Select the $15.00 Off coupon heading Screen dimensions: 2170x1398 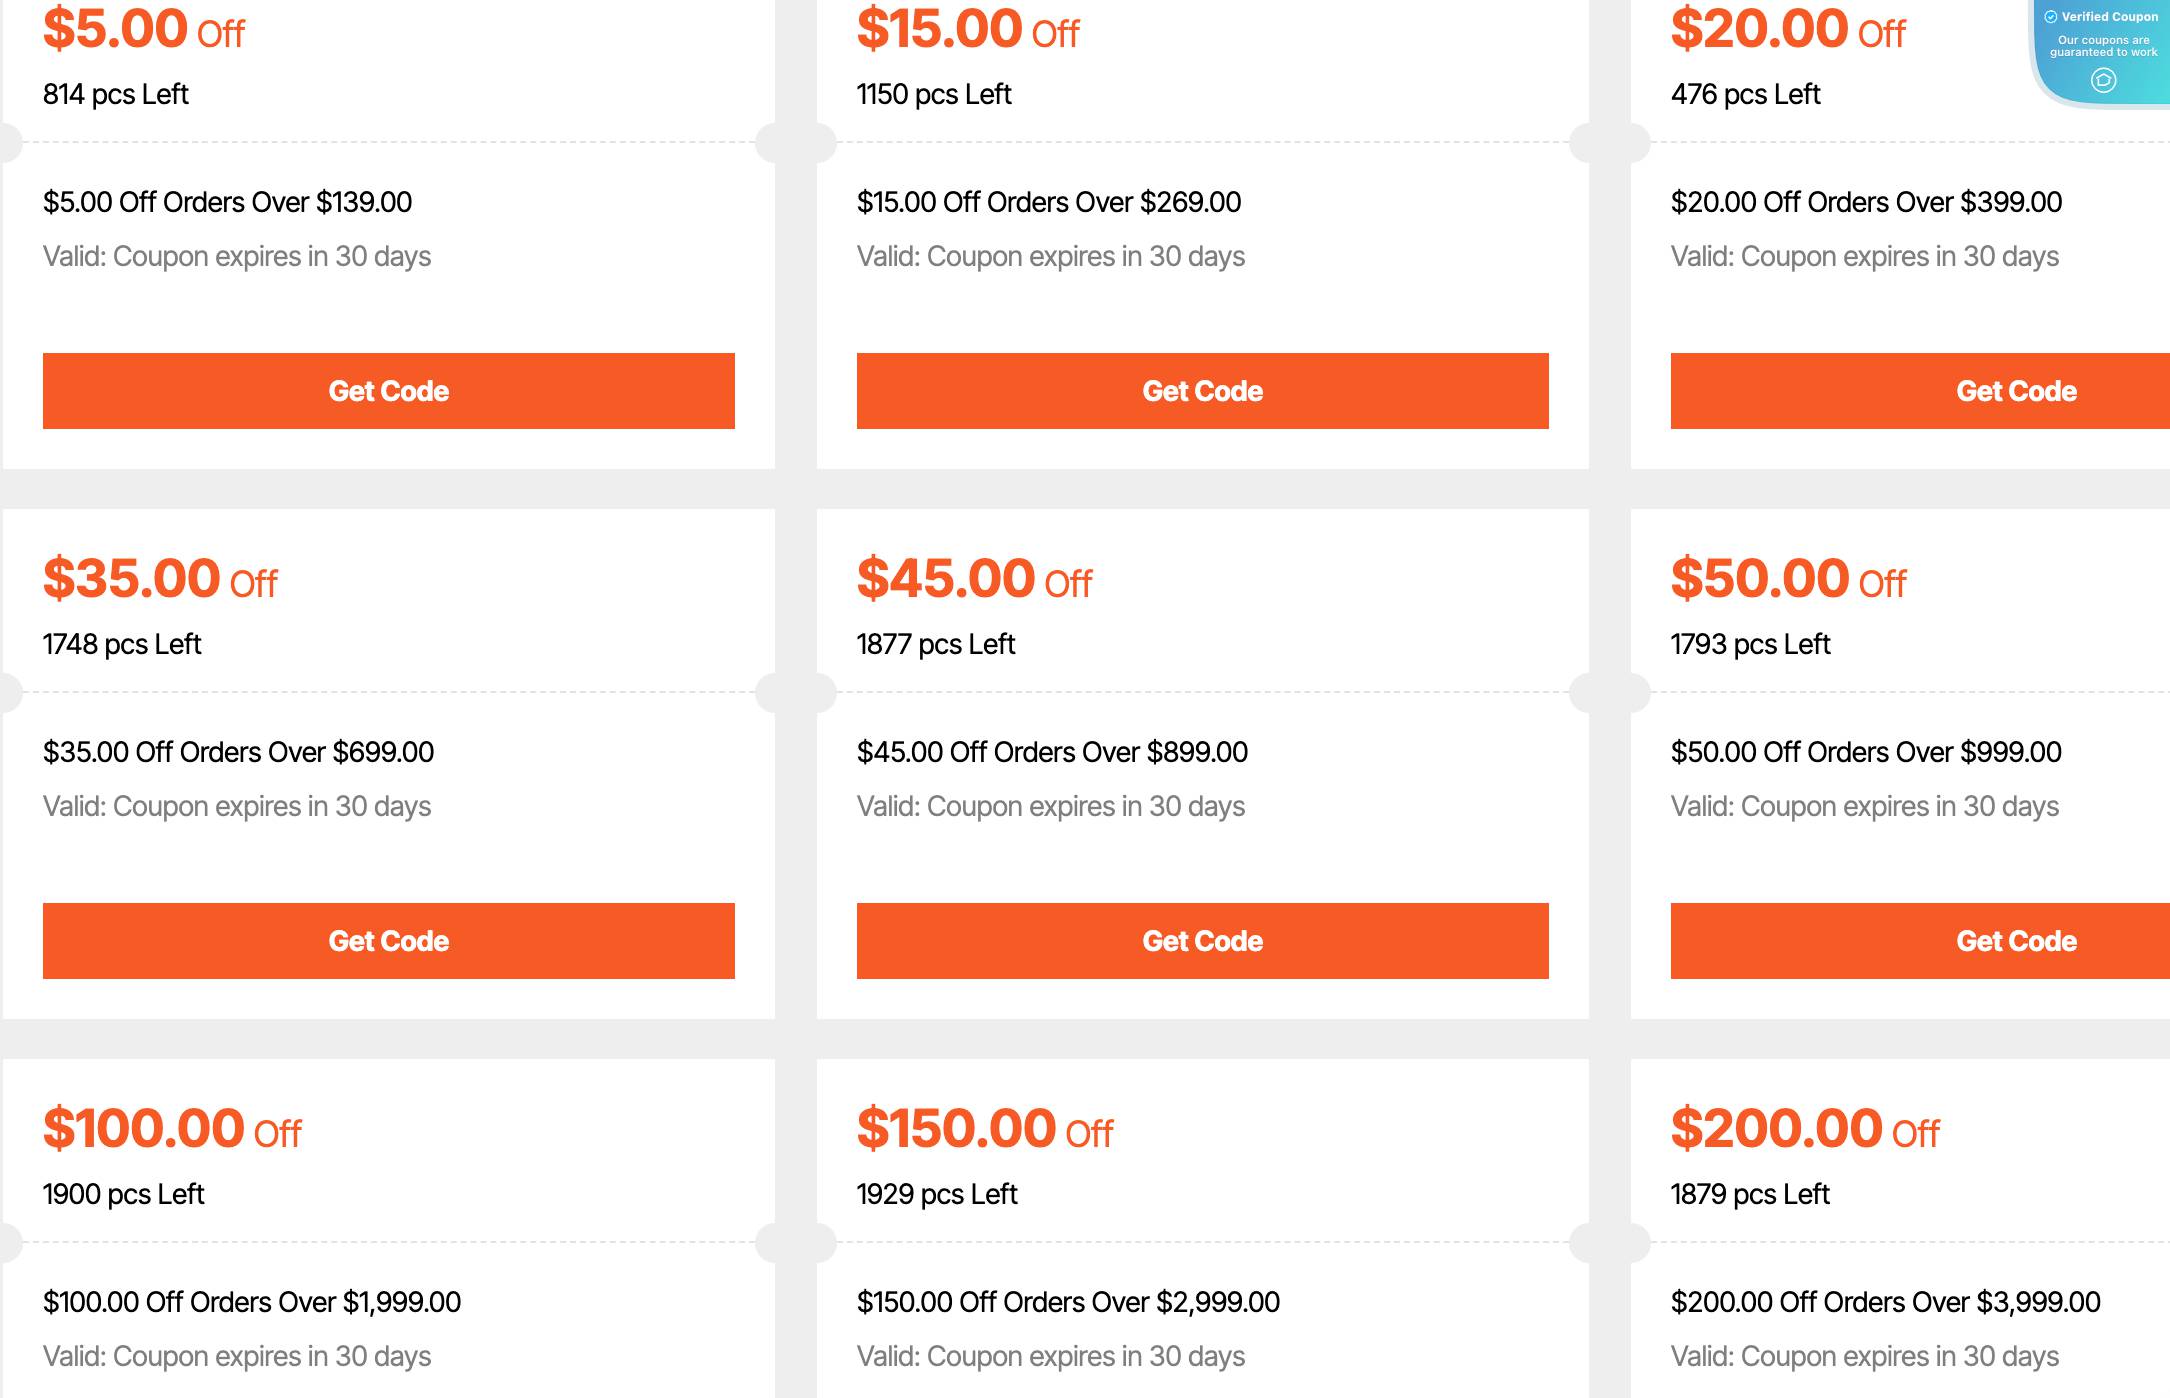pos(965,28)
